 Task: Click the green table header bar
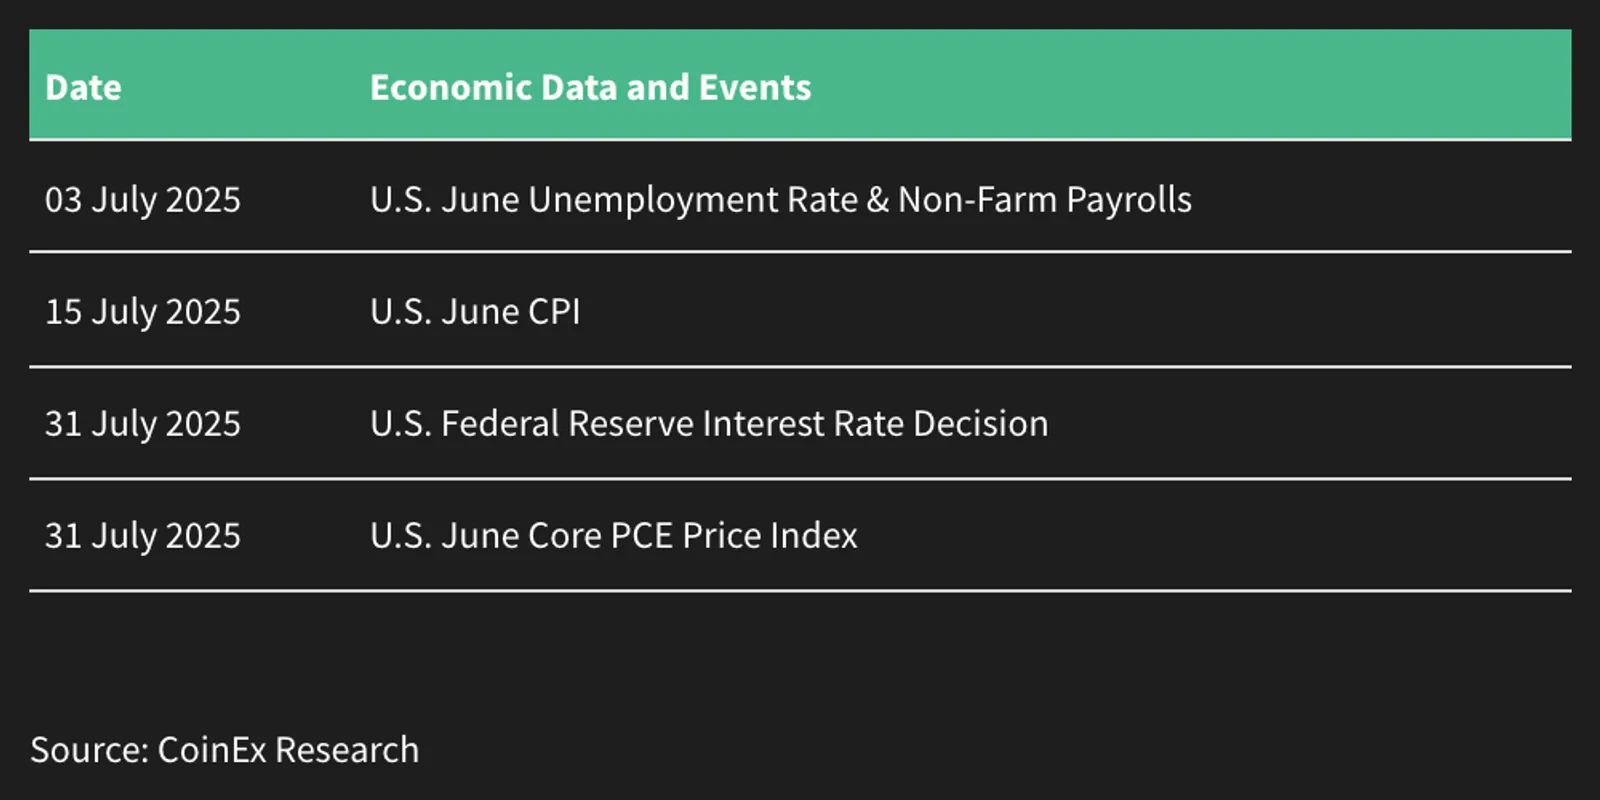point(800,84)
